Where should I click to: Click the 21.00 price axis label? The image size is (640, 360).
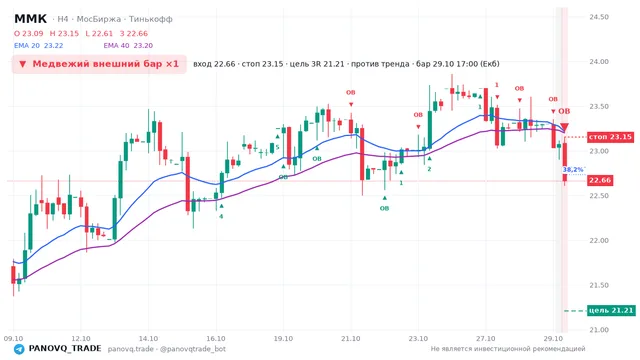pos(599,330)
